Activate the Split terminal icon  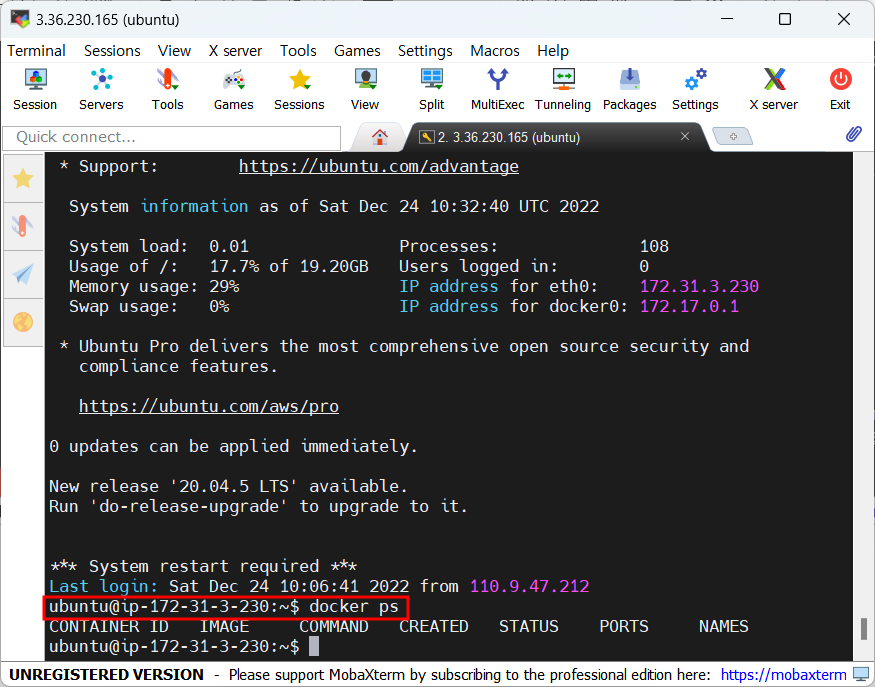tap(431, 89)
